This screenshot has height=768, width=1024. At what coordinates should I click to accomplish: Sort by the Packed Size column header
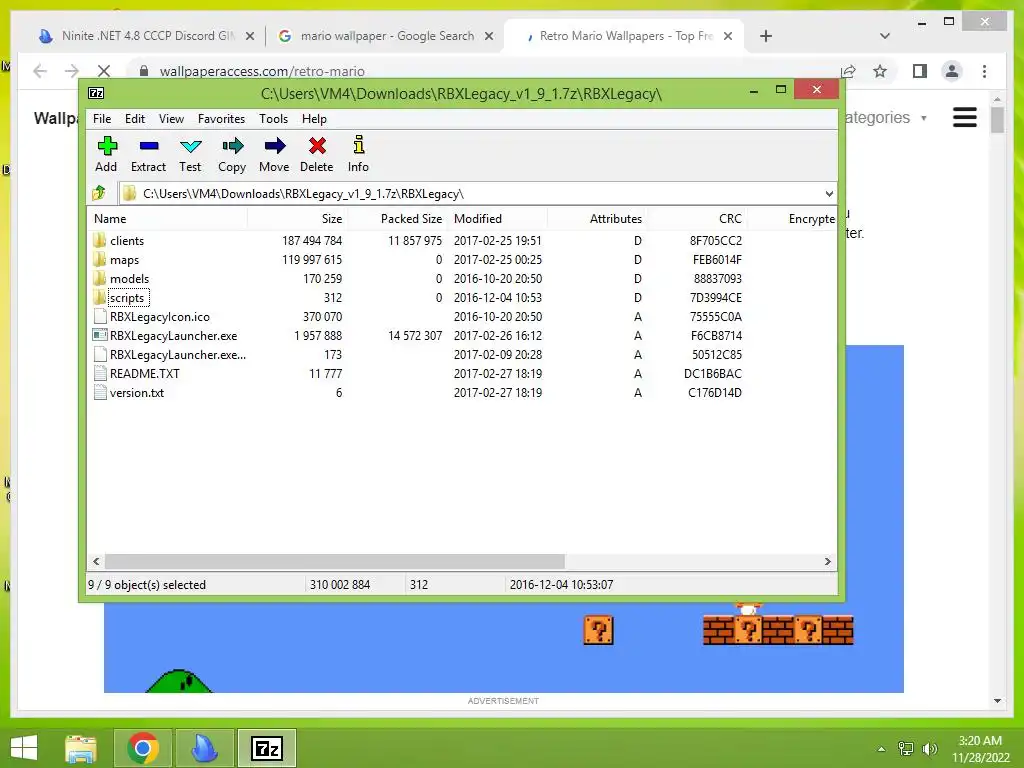pos(398,219)
